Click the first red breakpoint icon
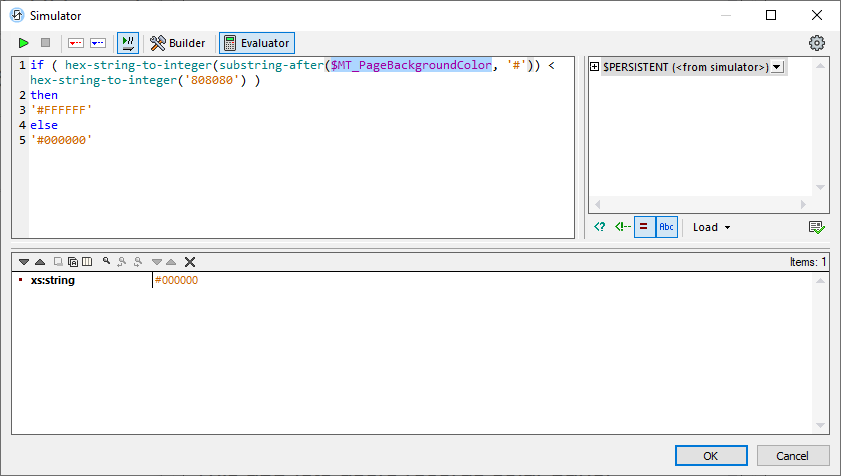The width and height of the screenshot is (841, 476). (76, 43)
